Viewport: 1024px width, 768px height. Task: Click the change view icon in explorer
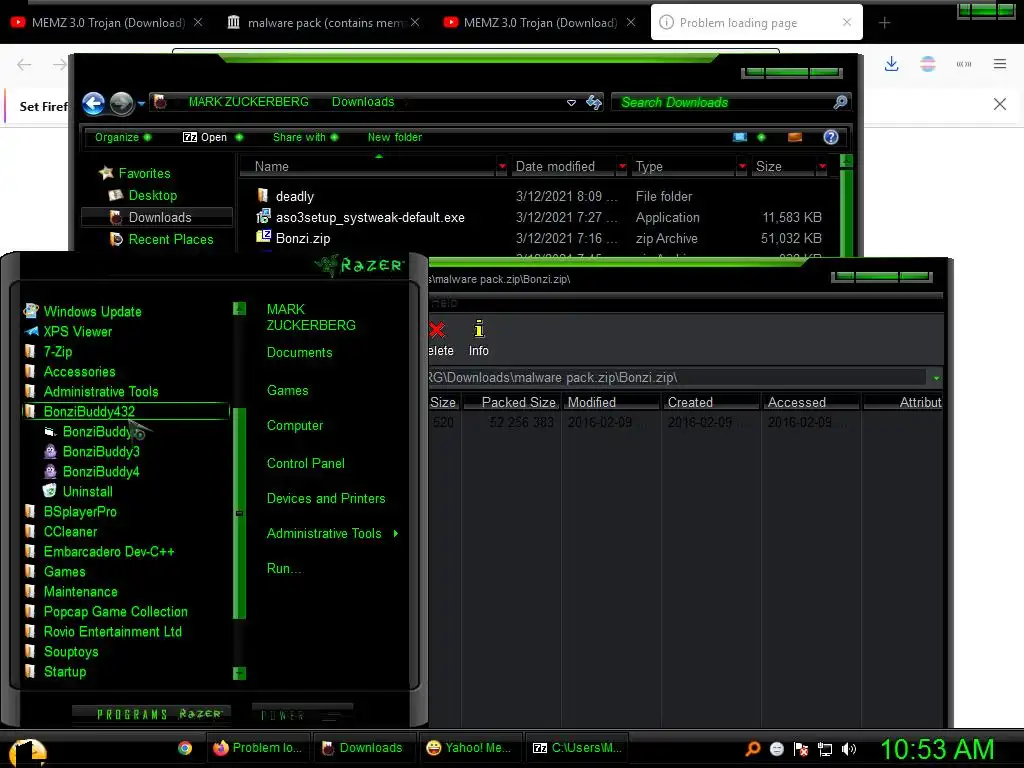click(x=739, y=137)
